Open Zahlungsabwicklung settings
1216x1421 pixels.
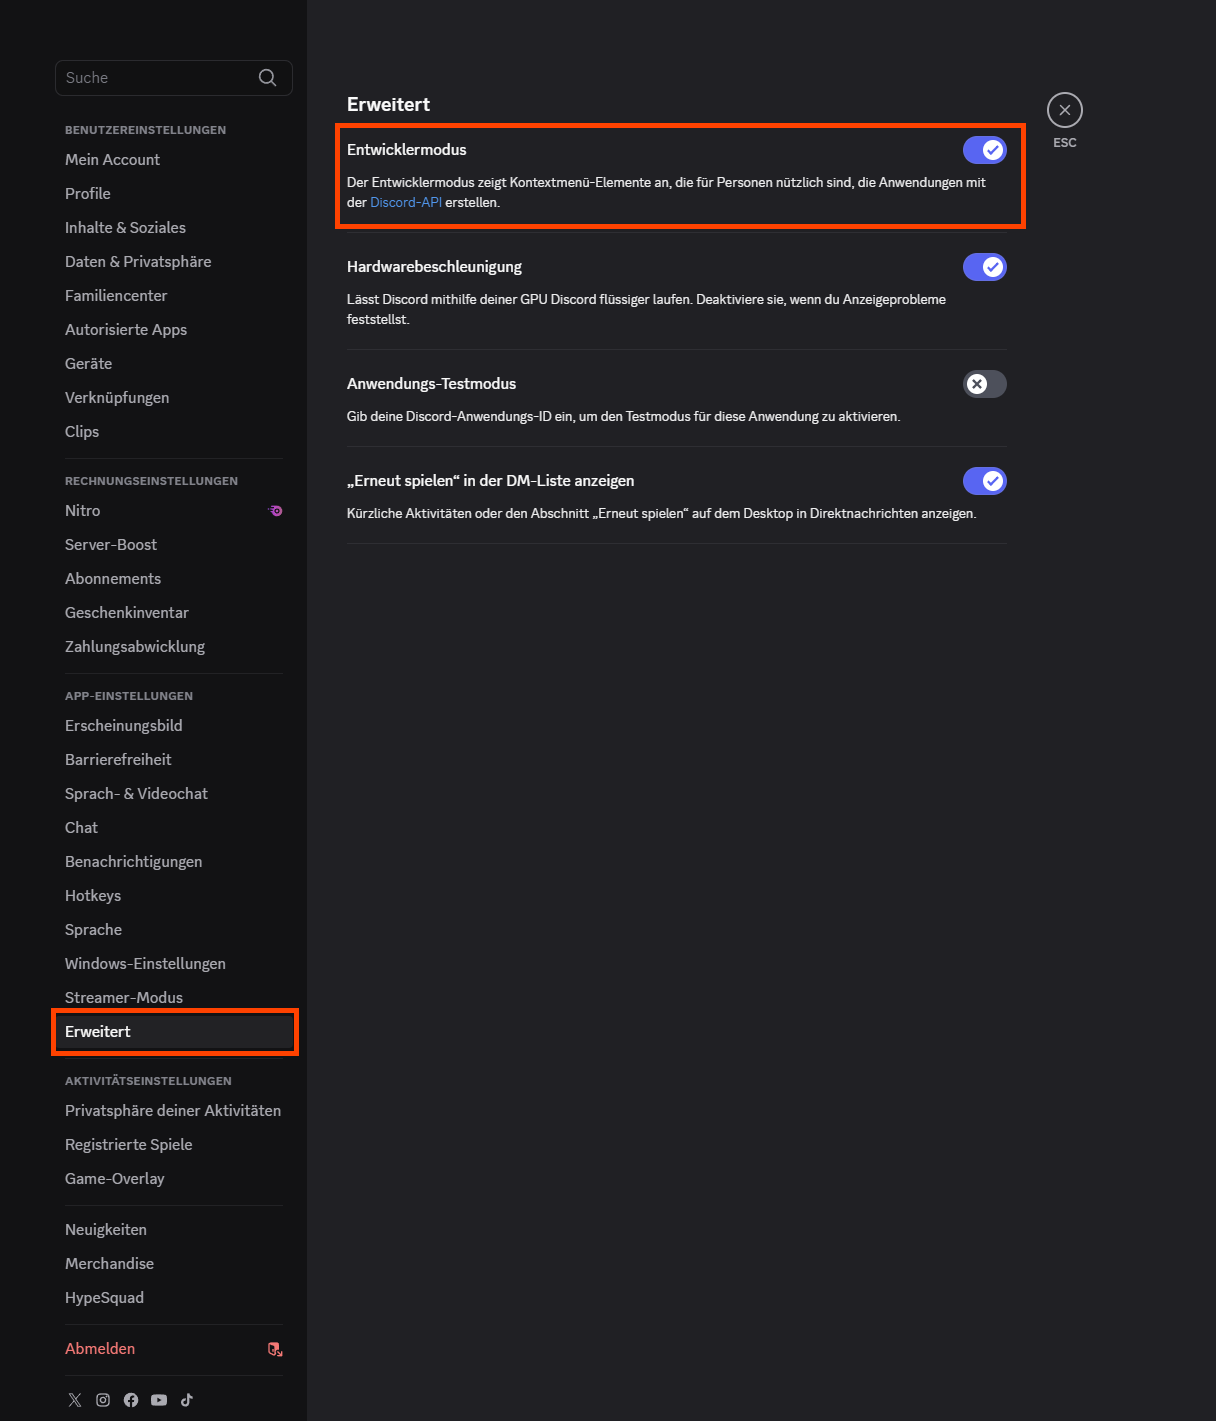point(174,647)
